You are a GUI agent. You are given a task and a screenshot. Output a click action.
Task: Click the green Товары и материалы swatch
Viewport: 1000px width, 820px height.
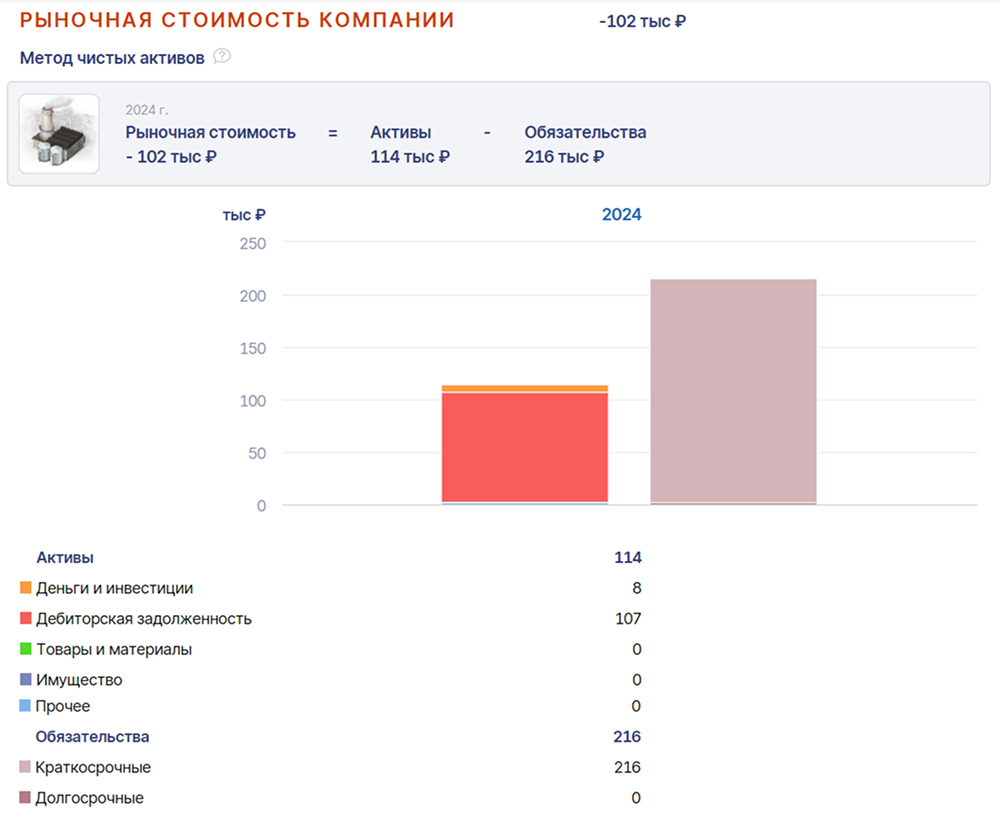(26, 648)
